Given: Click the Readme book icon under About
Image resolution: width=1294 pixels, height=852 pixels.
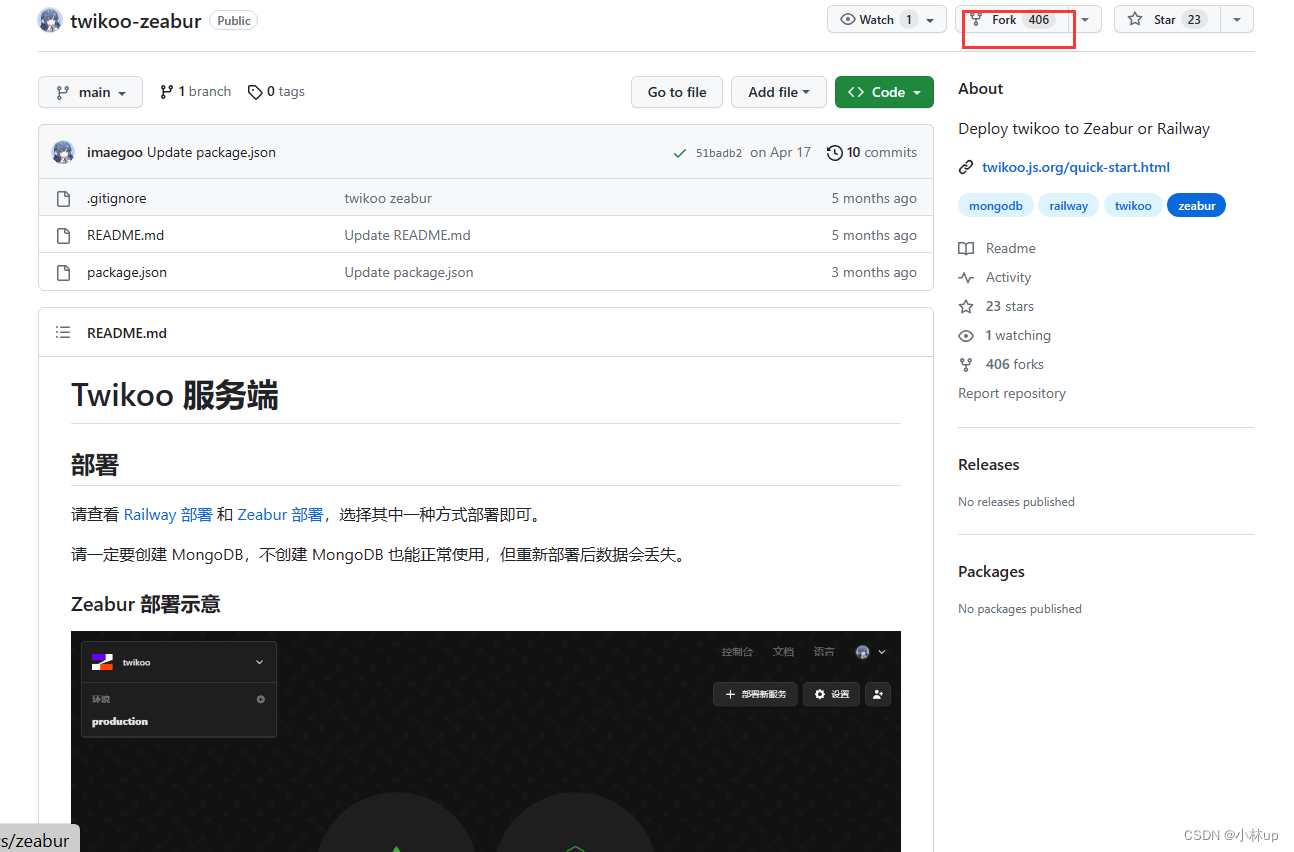Looking at the screenshot, I should coord(965,248).
